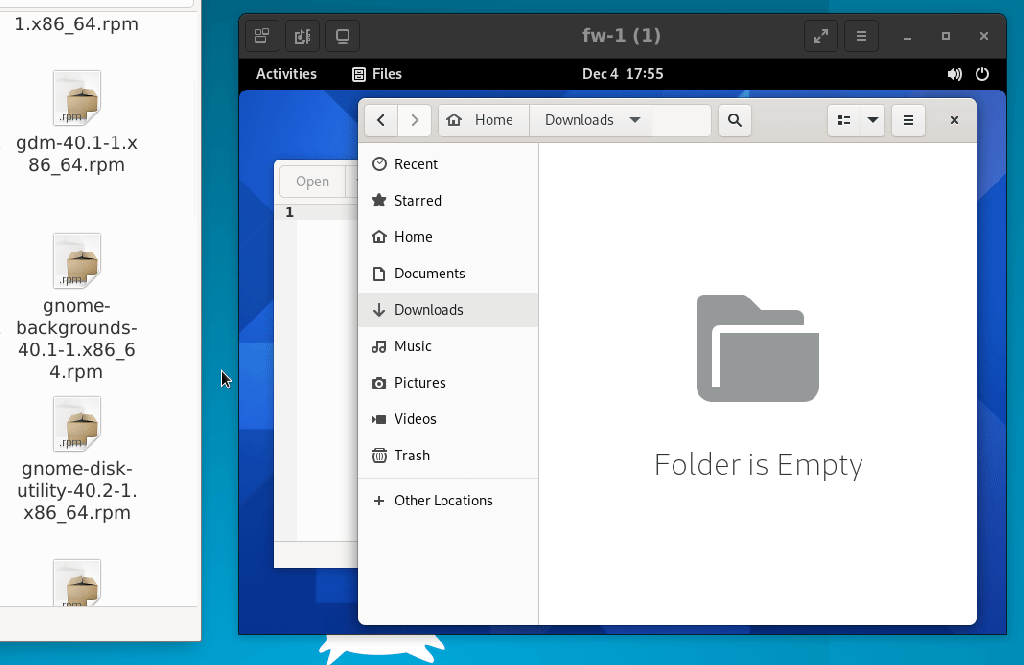Click the Open button in the text editor
Screen dimensions: 1024x665
(312, 181)
